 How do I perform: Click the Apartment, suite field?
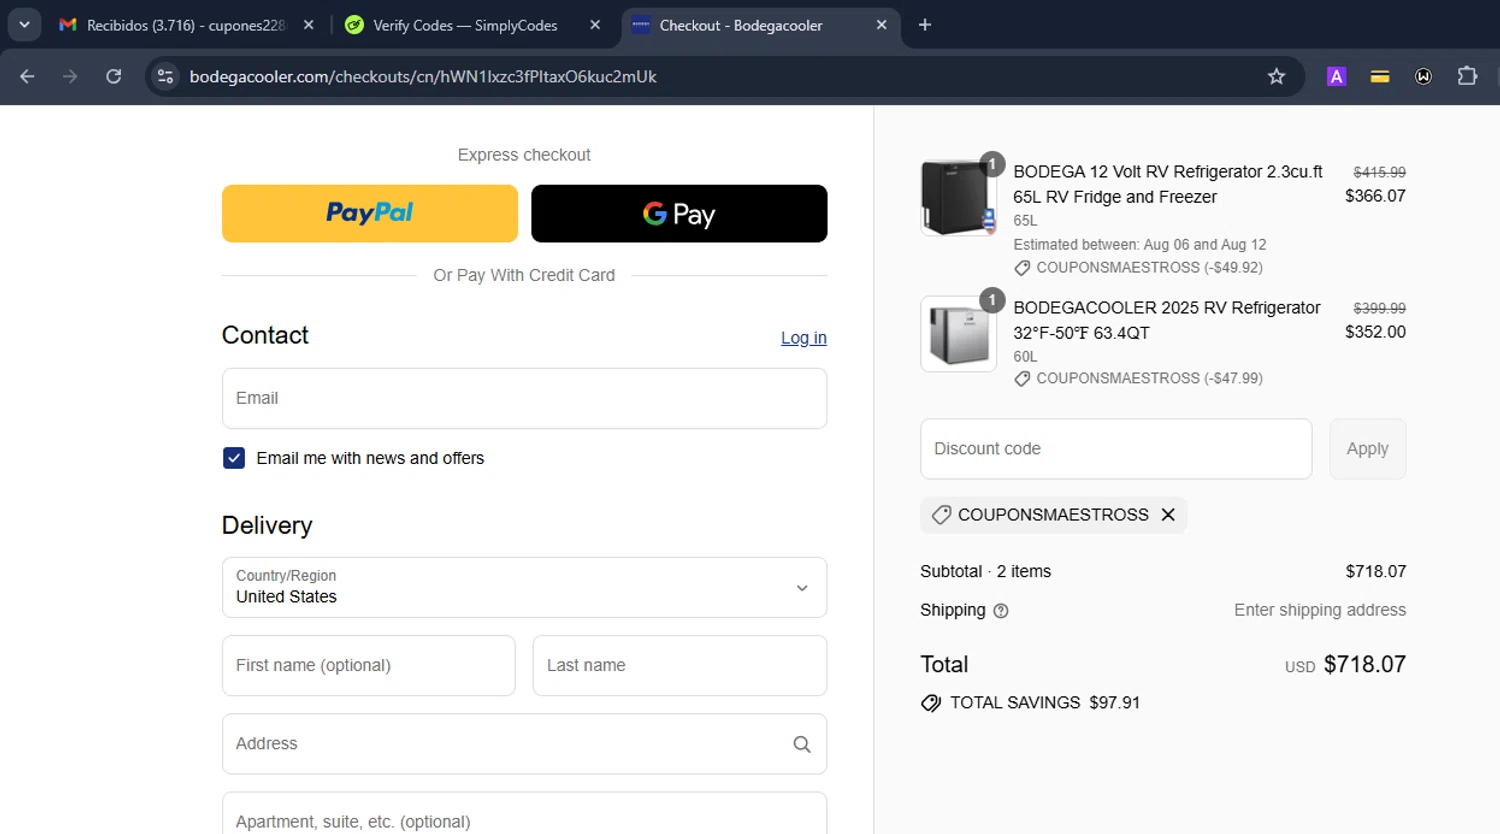tap(524, 814)
